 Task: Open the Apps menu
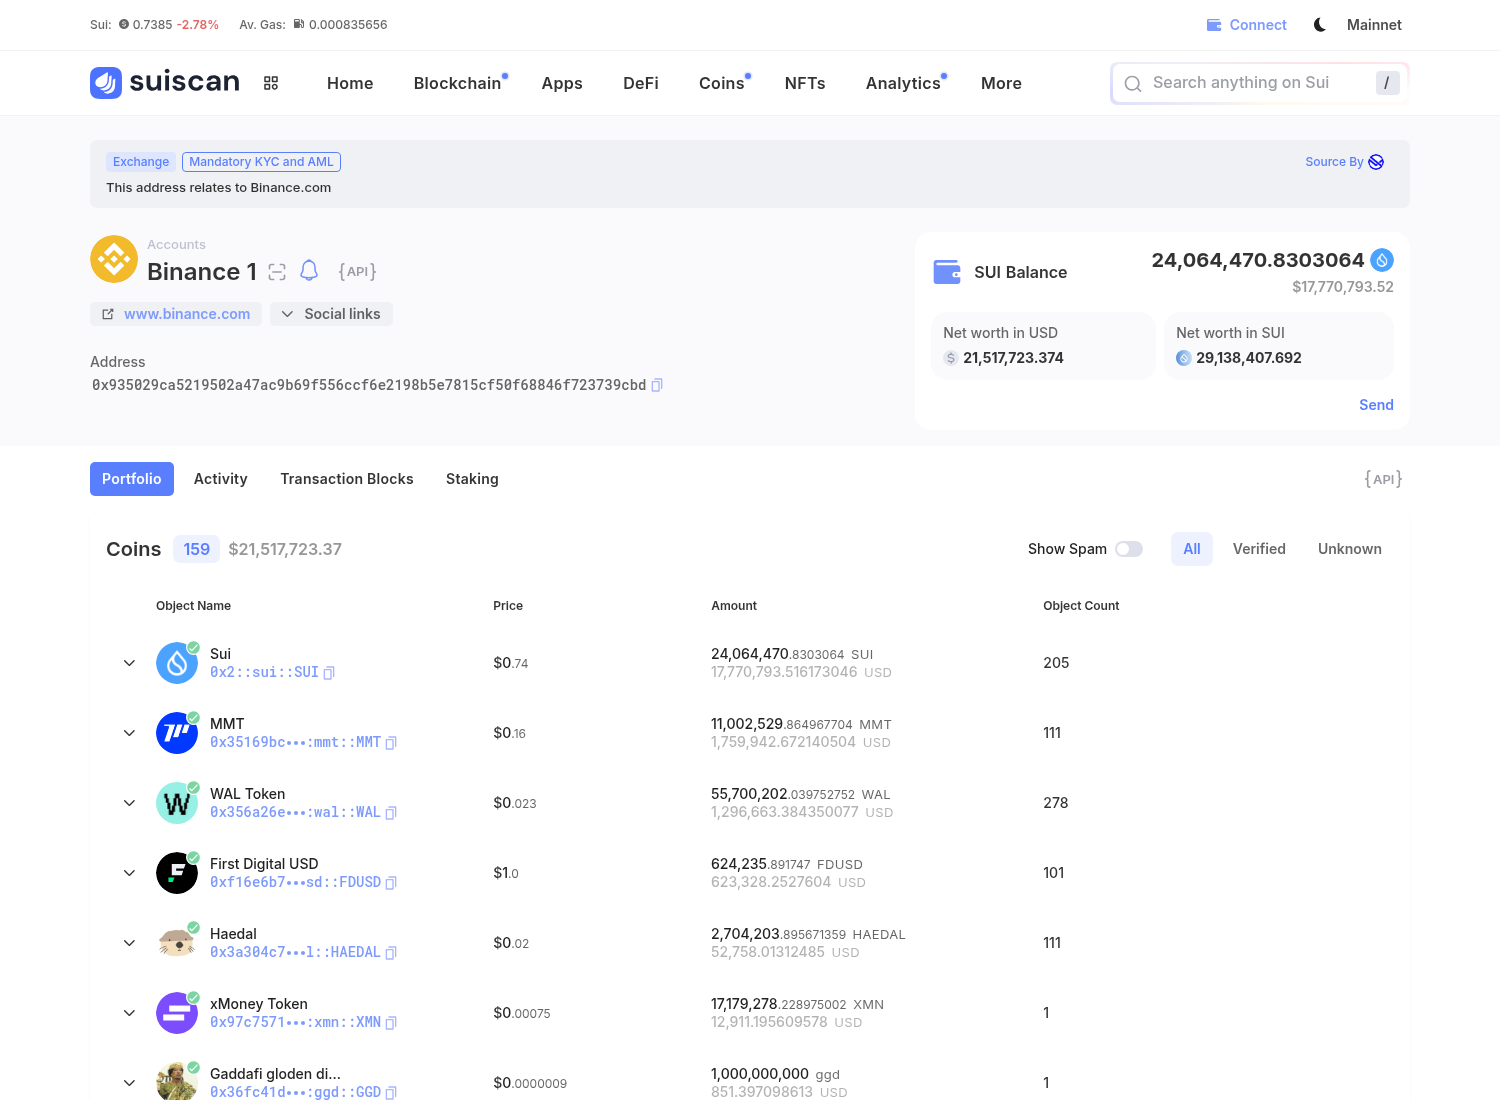tap(562, 83)
